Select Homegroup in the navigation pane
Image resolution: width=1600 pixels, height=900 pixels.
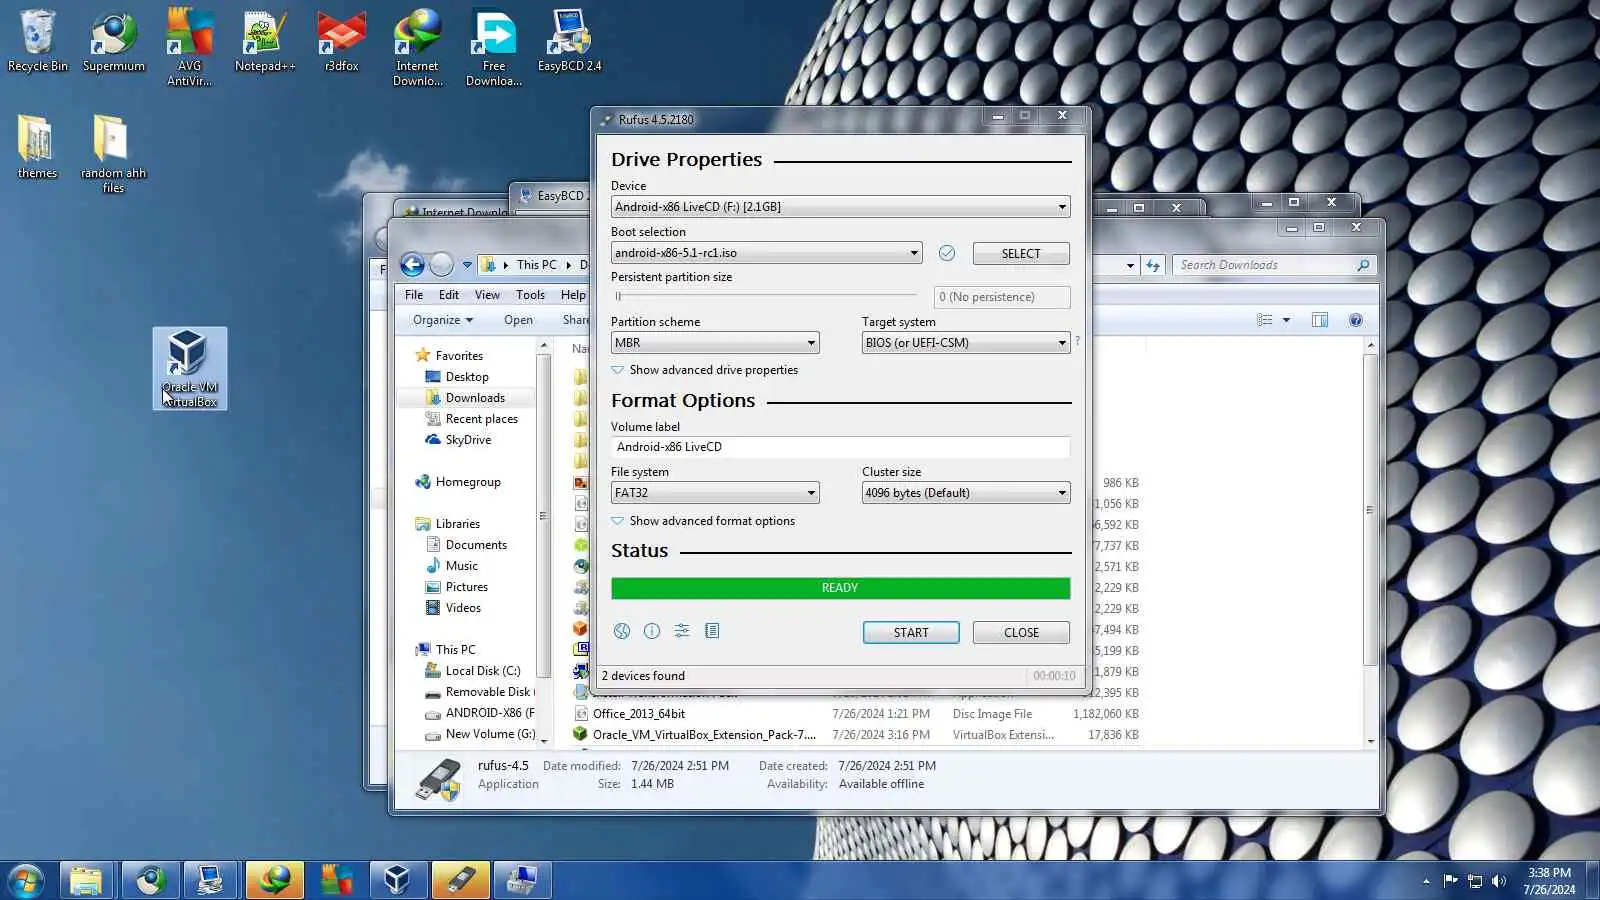point(468,482)
